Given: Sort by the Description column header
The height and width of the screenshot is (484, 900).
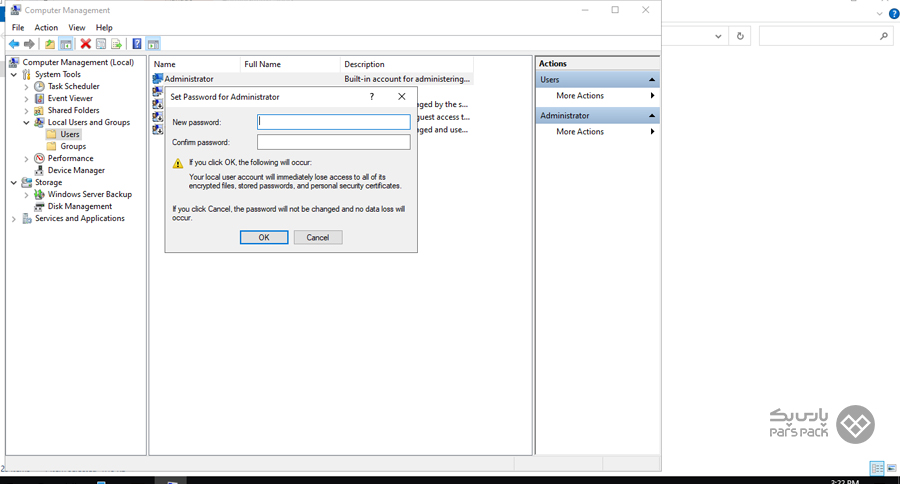Looking at the screenshot, I should click(x=406, y=64).
